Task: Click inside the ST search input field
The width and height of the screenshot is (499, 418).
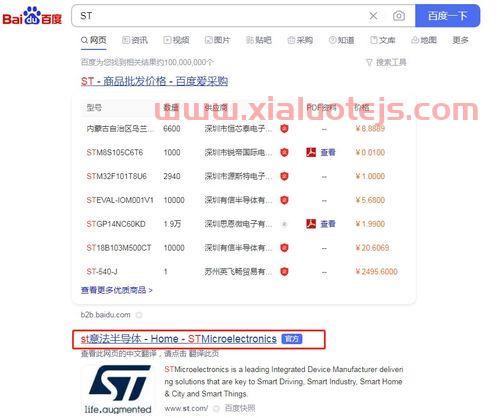Action: click(220, 16)
